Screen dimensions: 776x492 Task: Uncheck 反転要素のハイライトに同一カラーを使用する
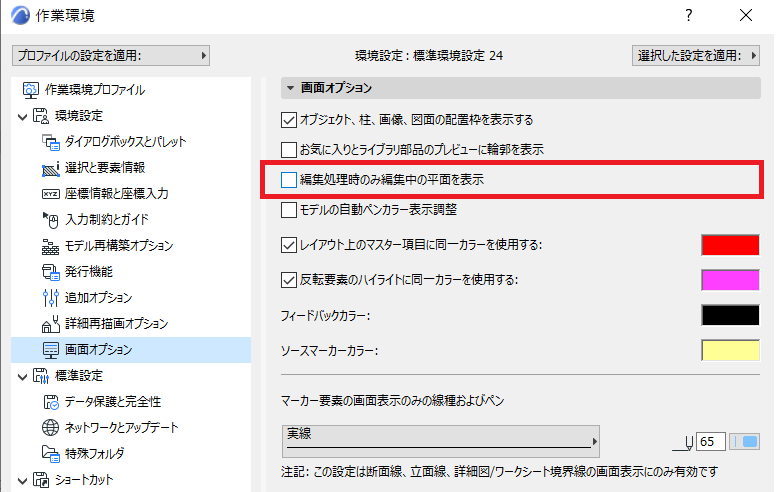[x=289, y=280]
